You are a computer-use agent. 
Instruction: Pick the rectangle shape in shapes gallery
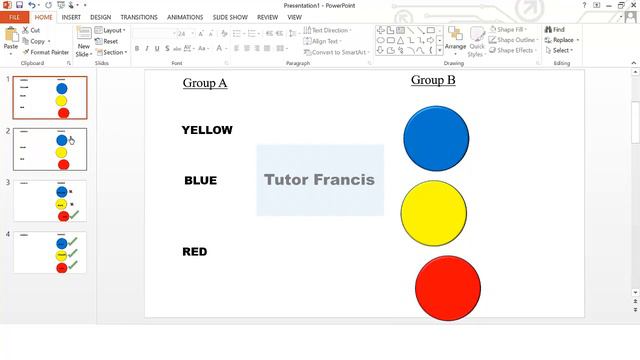431,30
